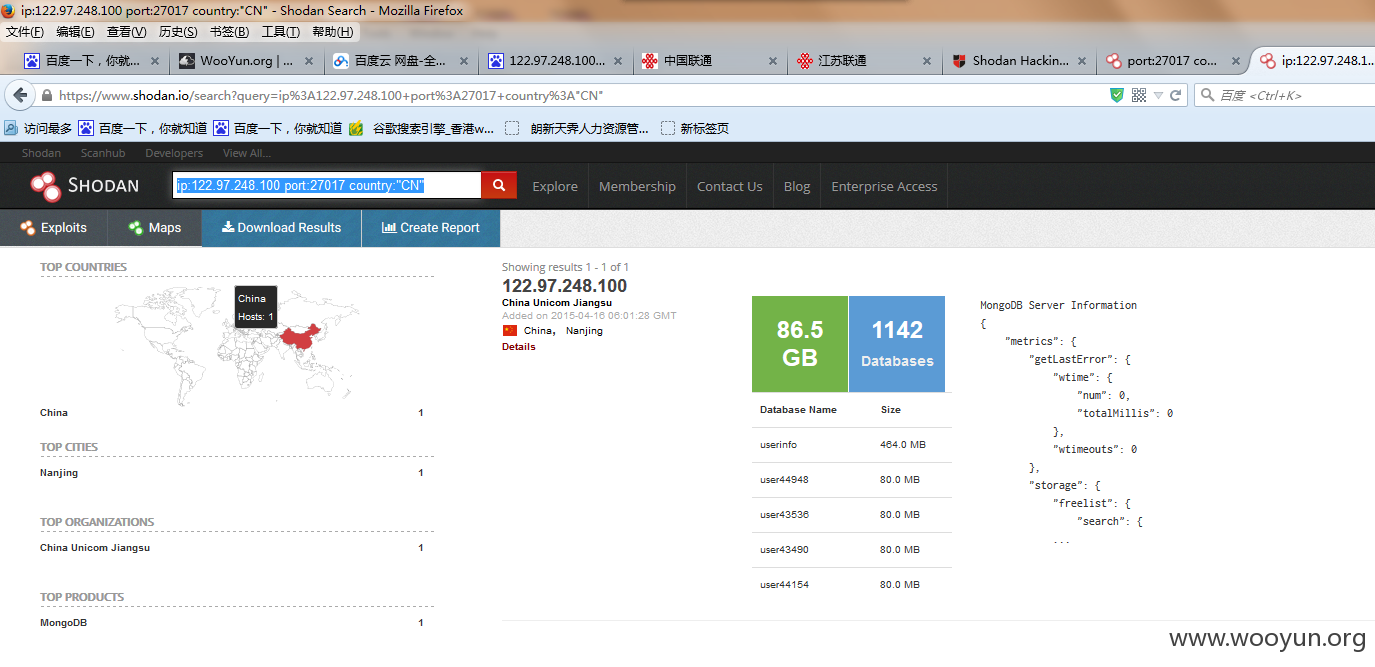Close the Shodan Hacking tab
Screen dimensions: 1375x667
1083,61
